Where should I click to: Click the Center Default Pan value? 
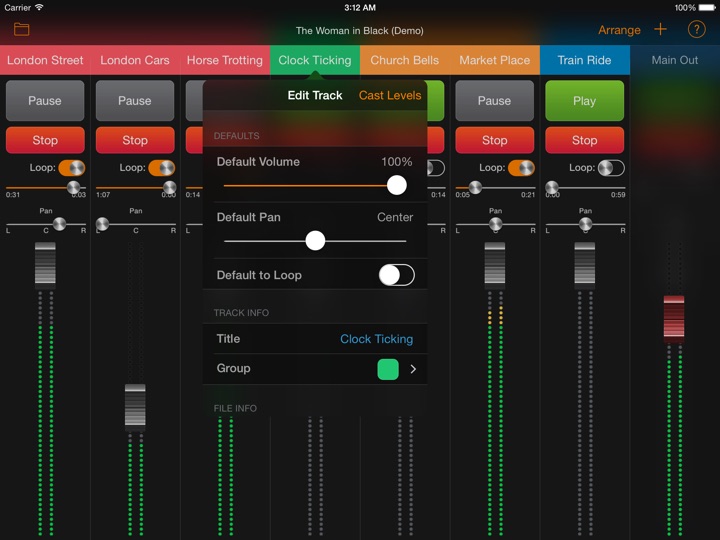[x=395, y=217]
